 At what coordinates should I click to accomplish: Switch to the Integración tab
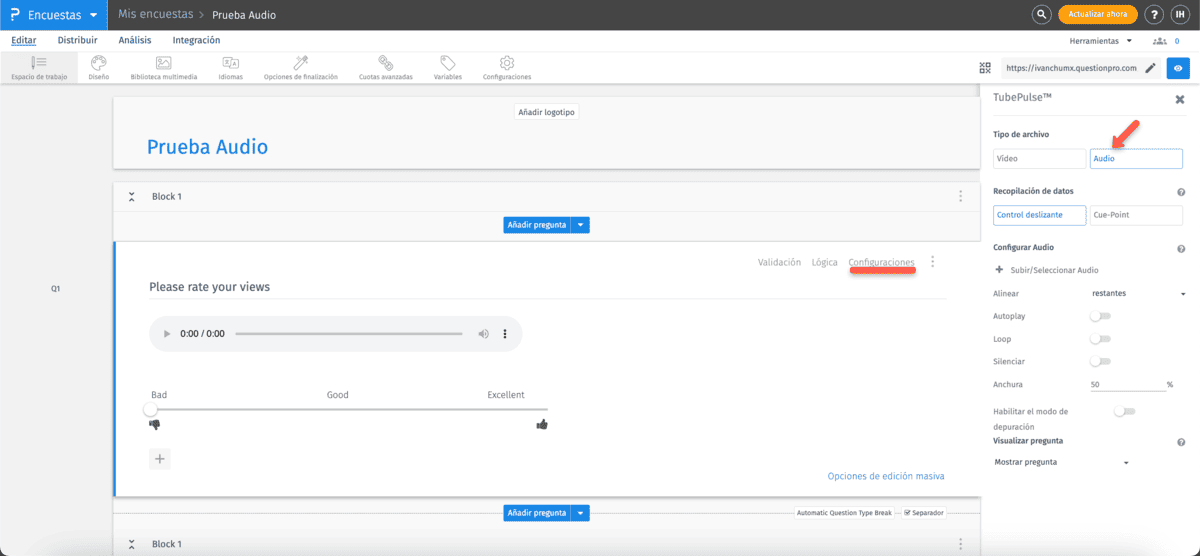pyautogui.click(x=197, y=41)
